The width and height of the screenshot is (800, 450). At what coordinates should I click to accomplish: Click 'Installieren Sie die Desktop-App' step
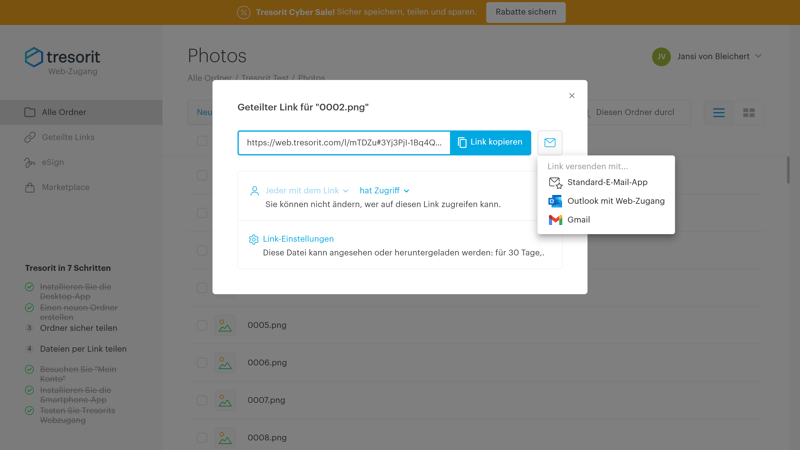tap(76, 291)
